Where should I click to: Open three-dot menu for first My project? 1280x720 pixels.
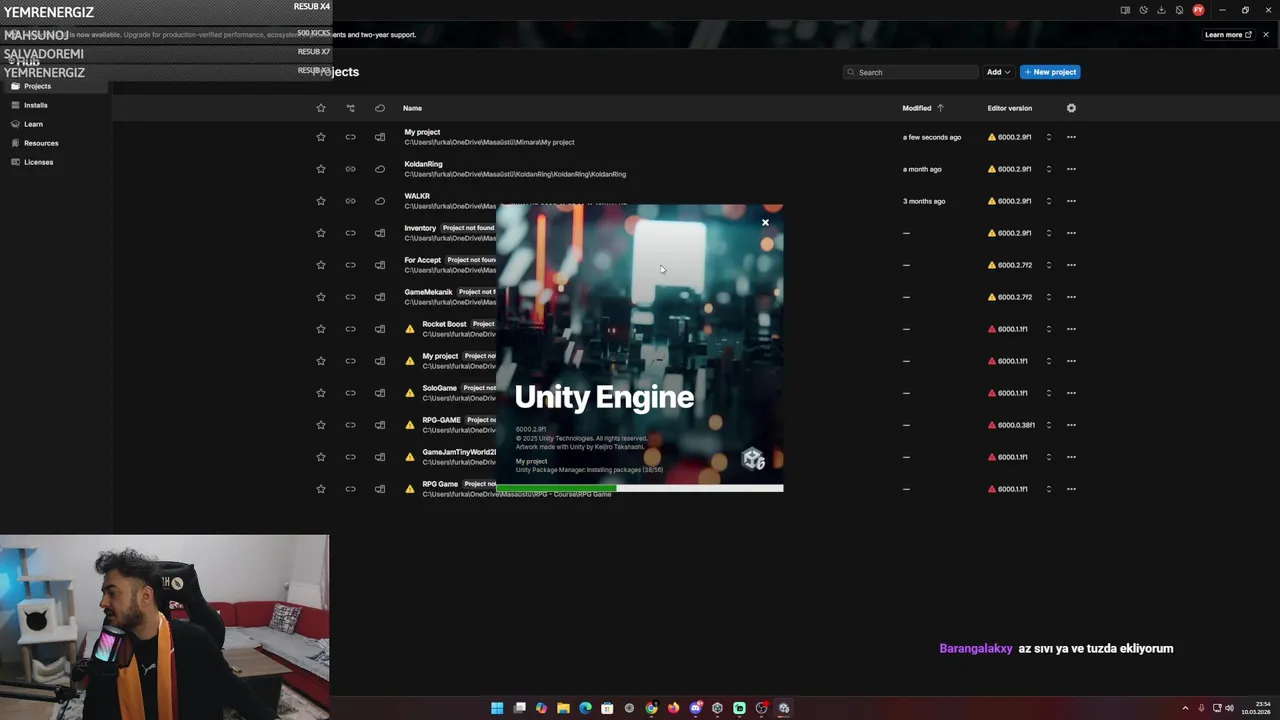(1071, 137)
